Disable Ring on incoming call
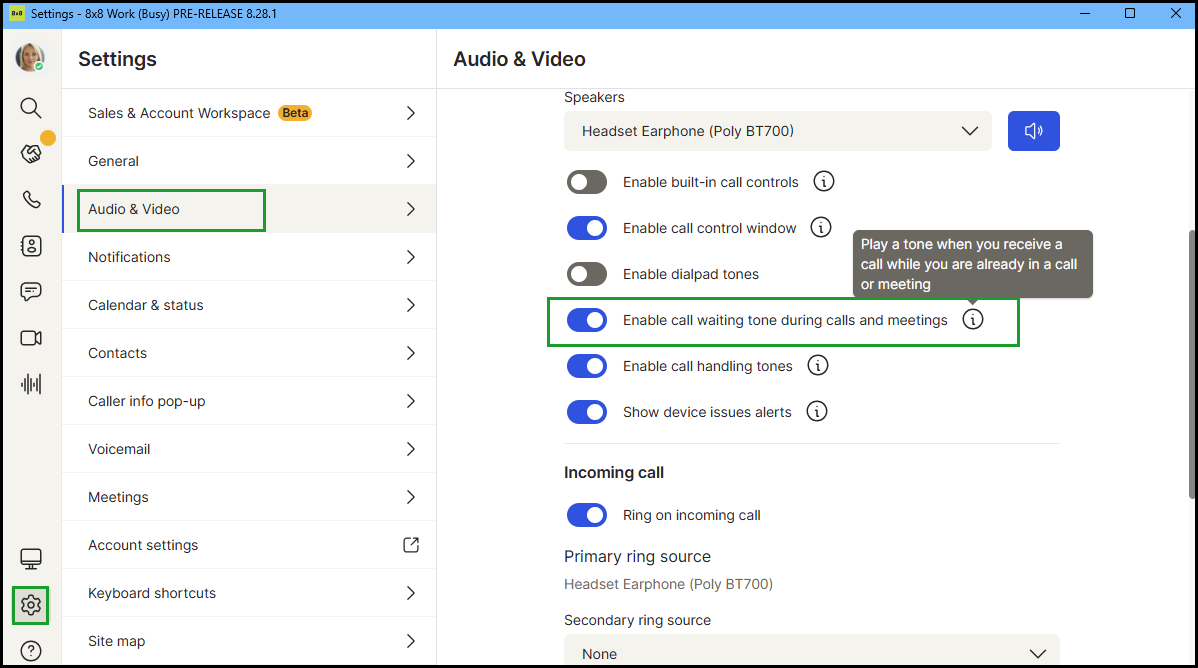Image resolution: width=1198 pixels, height=668 pixels. [587, 515]
